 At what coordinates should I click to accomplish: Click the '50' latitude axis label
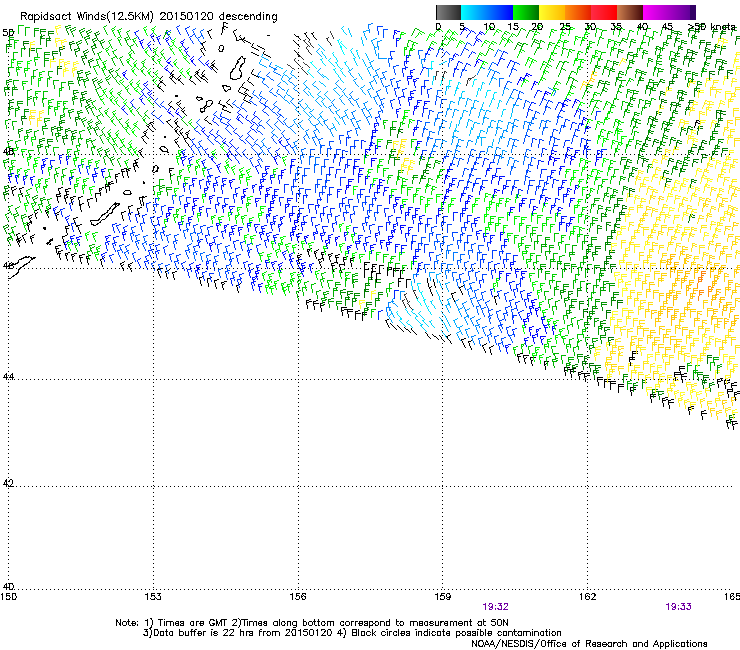[x=8, y=33]
